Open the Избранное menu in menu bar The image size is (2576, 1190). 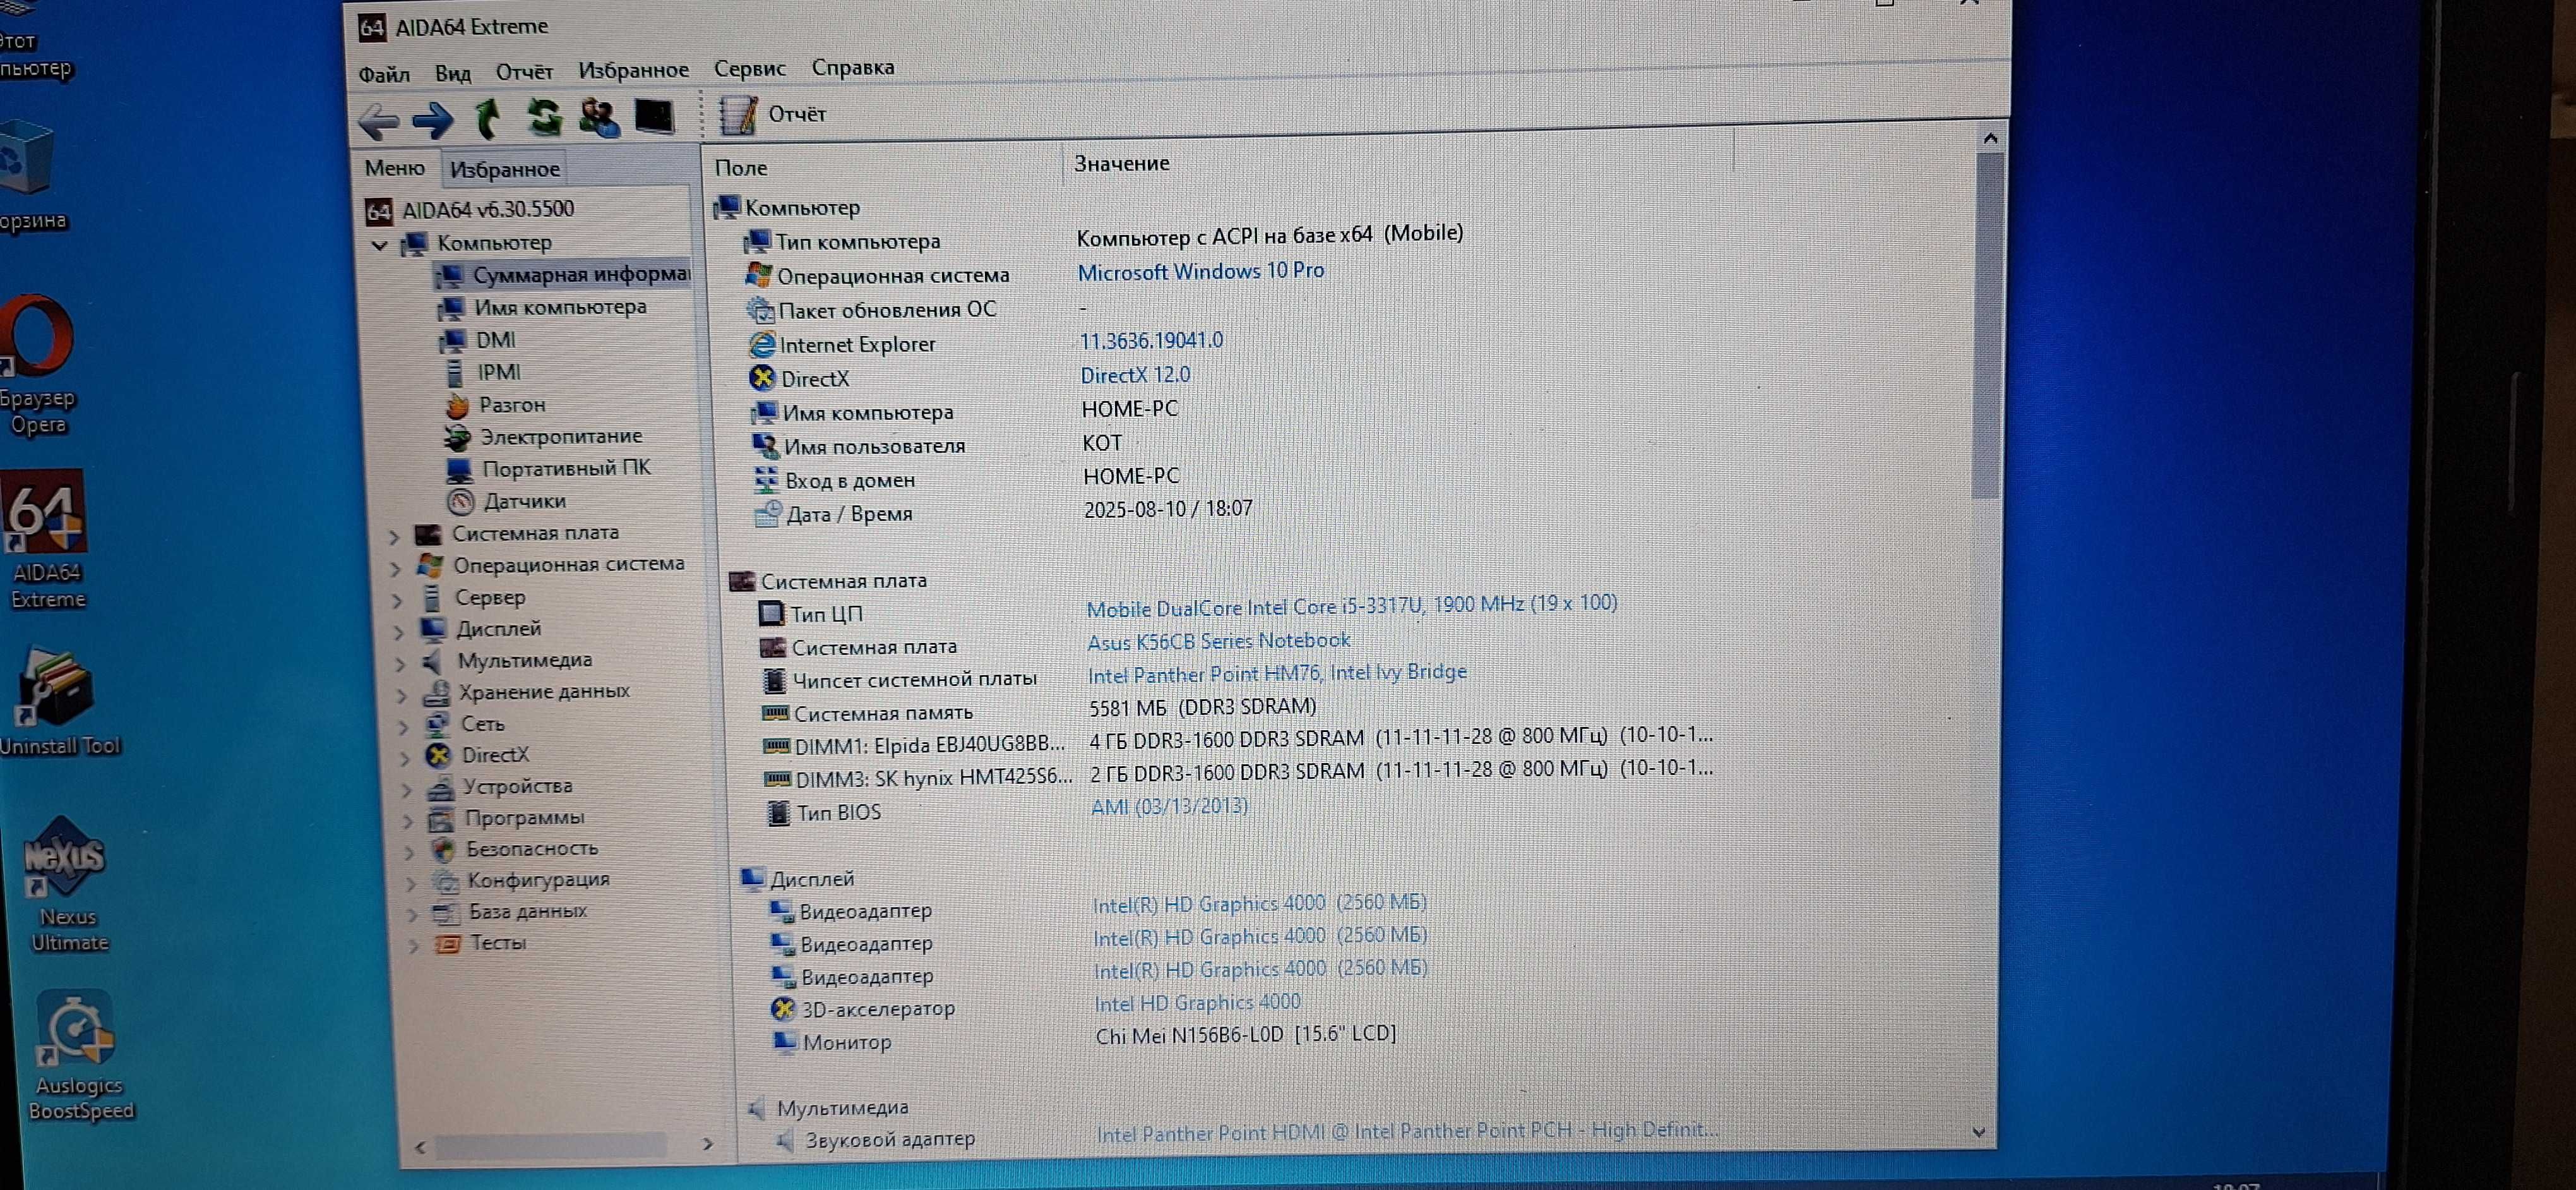[633, 70]
